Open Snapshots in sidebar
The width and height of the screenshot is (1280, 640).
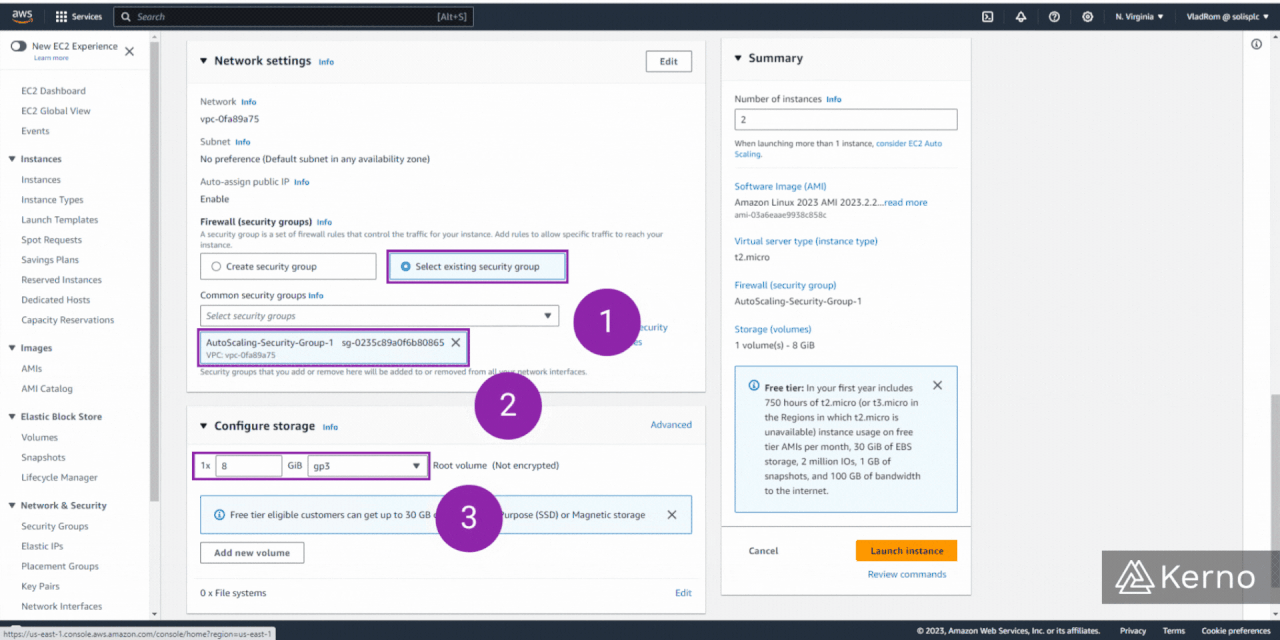[x=43, y=457]
